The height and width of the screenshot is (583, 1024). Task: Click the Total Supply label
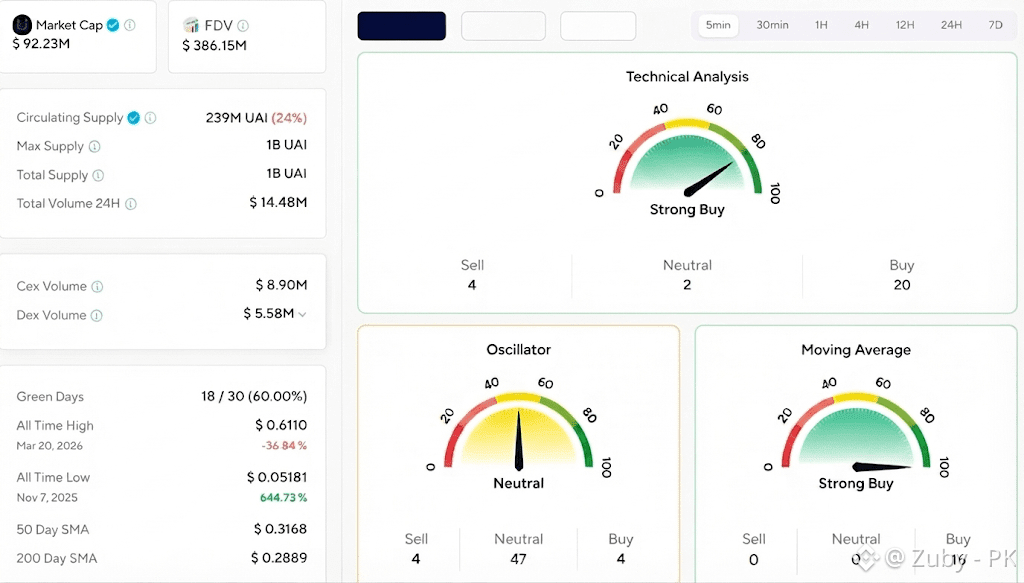tap(52, 175)
